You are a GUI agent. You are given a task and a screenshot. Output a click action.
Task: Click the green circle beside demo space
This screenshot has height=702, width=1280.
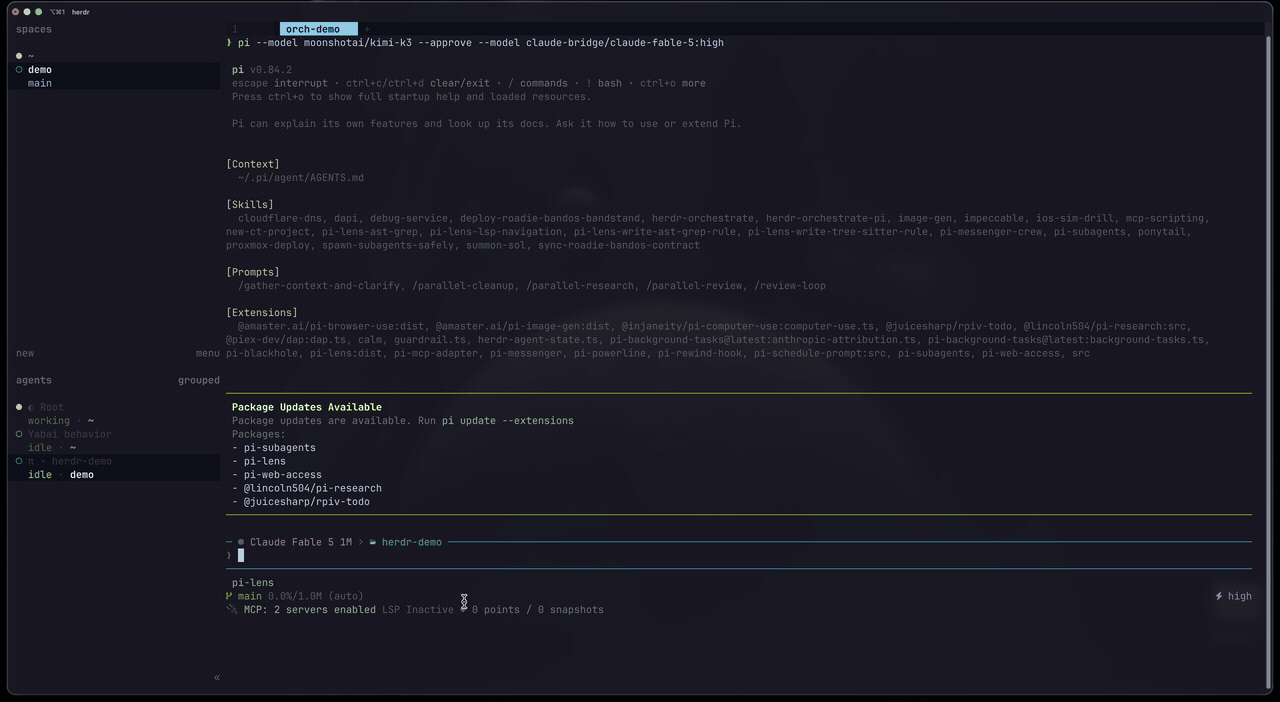point(19,70)
